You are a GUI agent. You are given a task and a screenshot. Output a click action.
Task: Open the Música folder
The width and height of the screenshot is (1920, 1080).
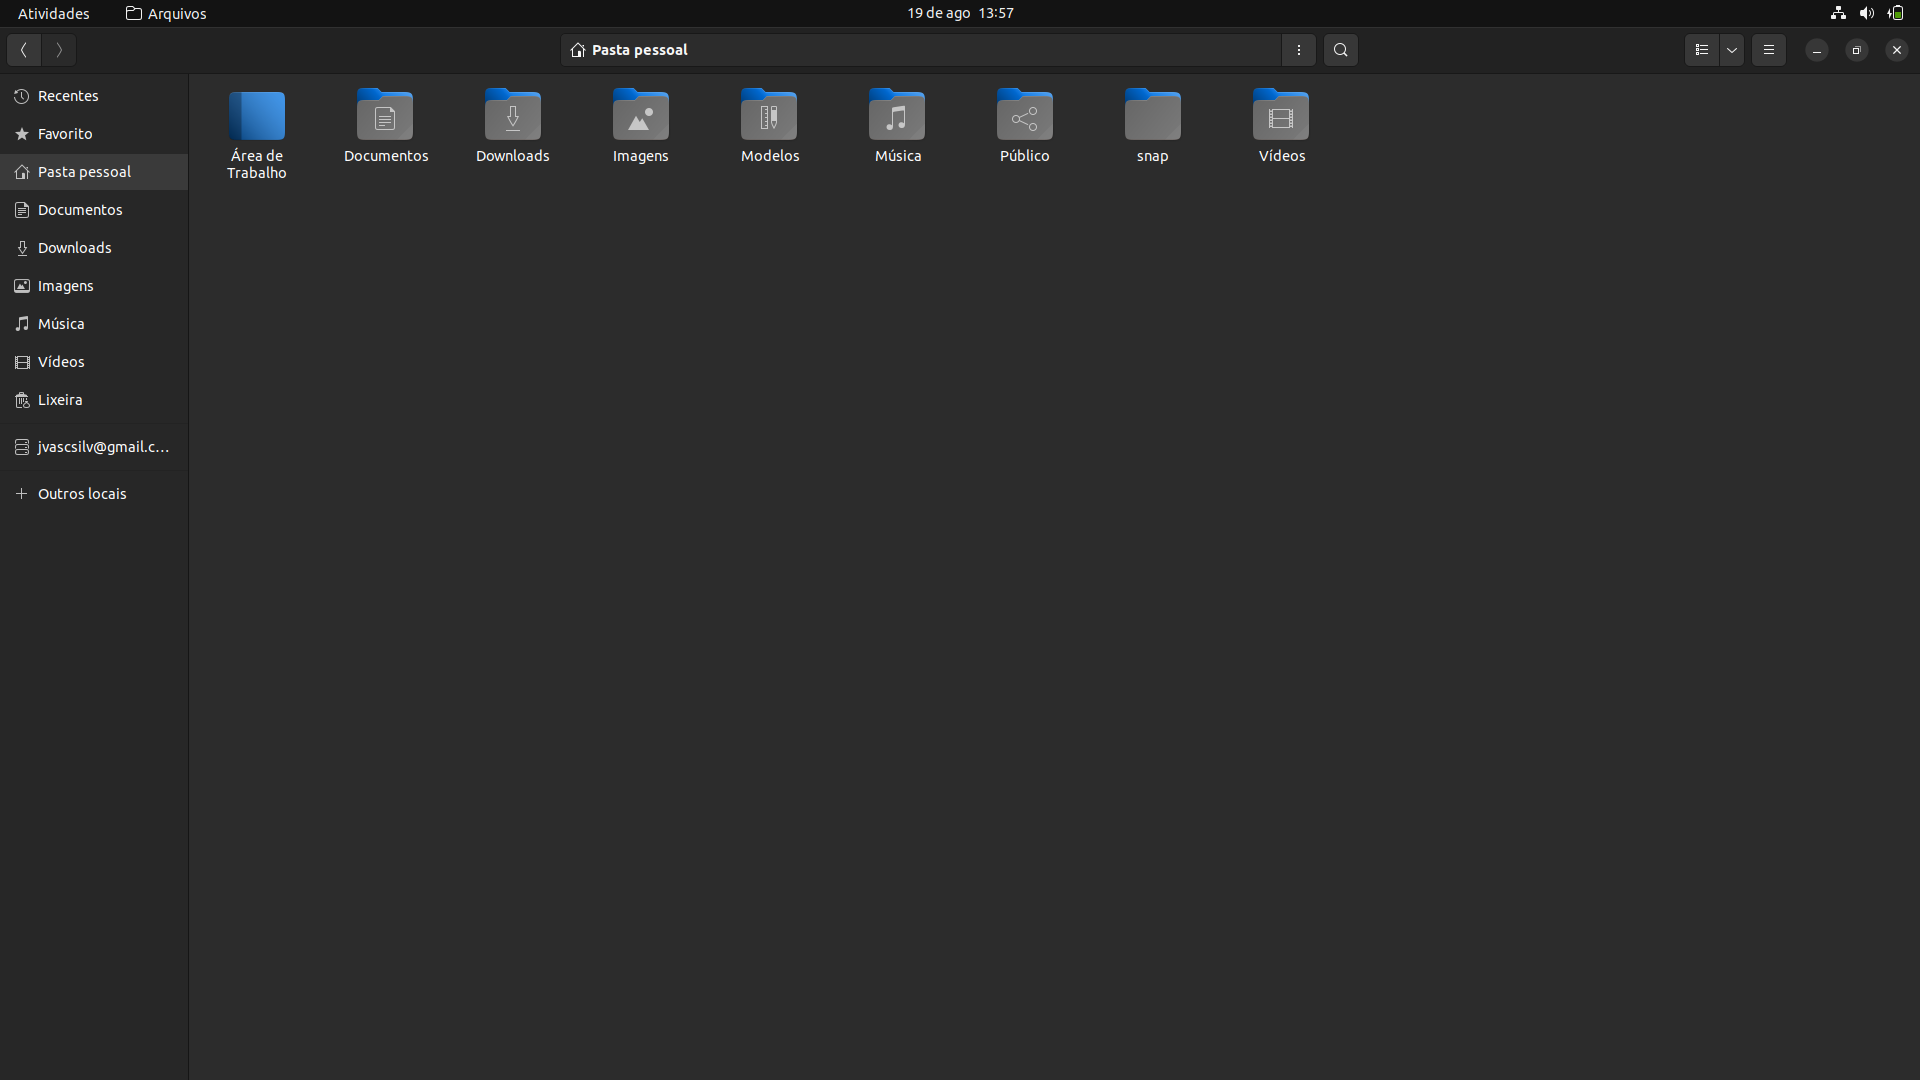[897, 118]
